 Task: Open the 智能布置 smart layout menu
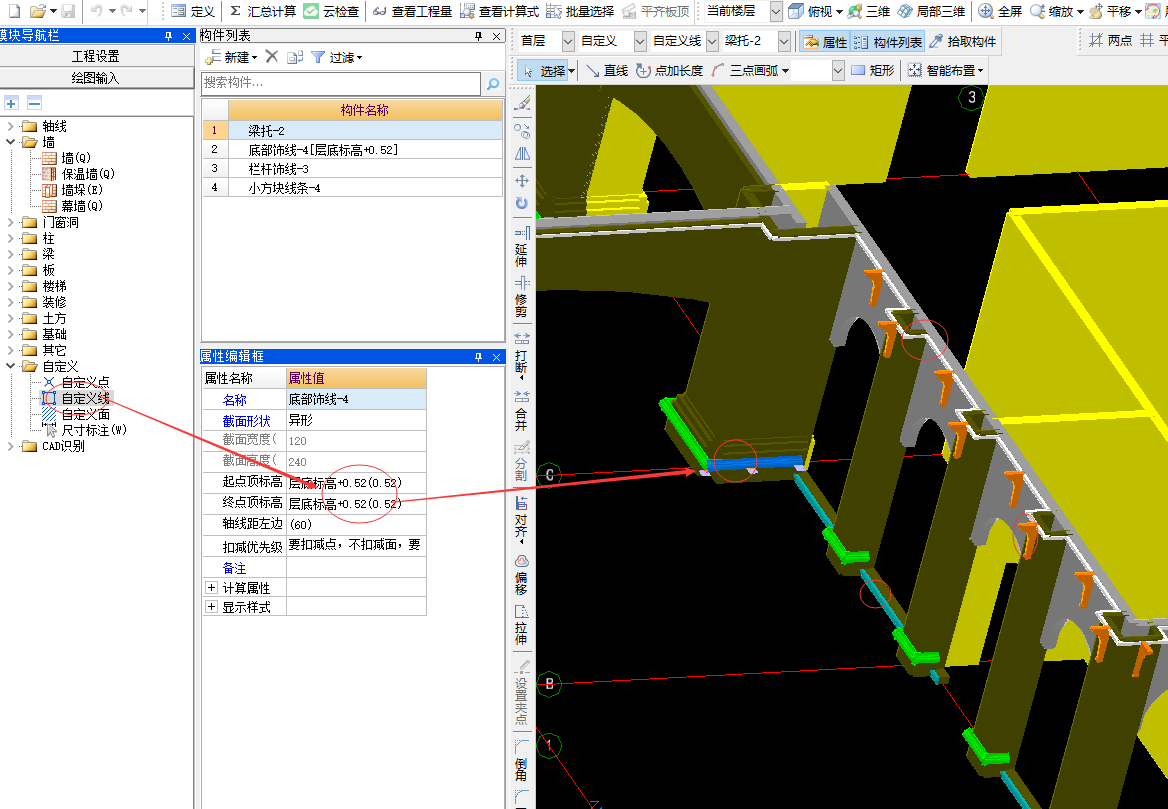pyautogui.click(x=945, y=71)
